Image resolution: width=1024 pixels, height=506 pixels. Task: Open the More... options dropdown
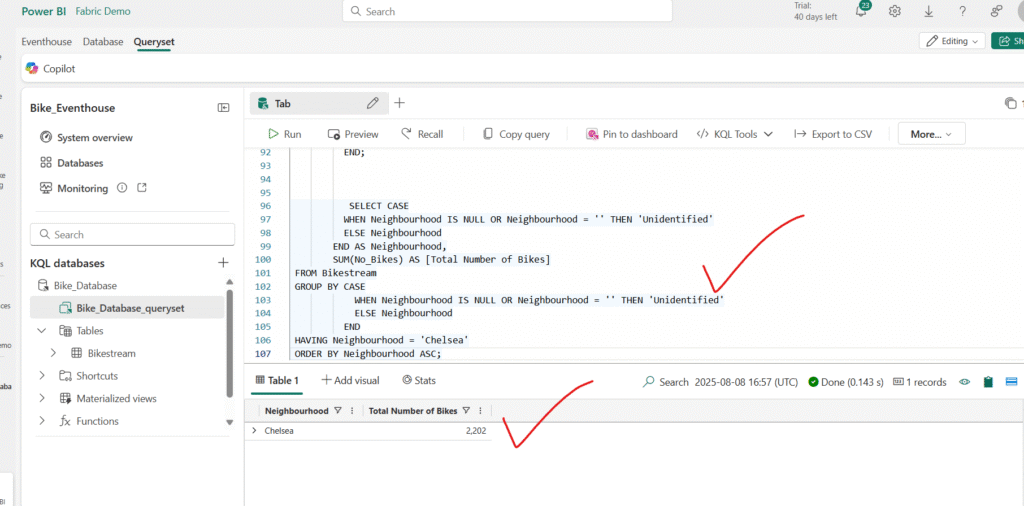[931, 134]
